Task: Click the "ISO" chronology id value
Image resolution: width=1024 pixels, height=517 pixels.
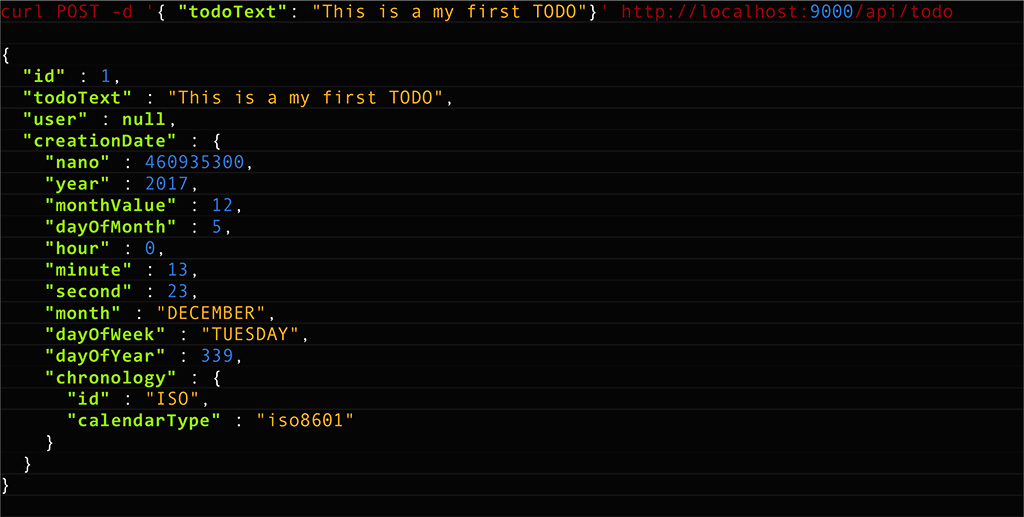Action: click(x=172, y=400)
